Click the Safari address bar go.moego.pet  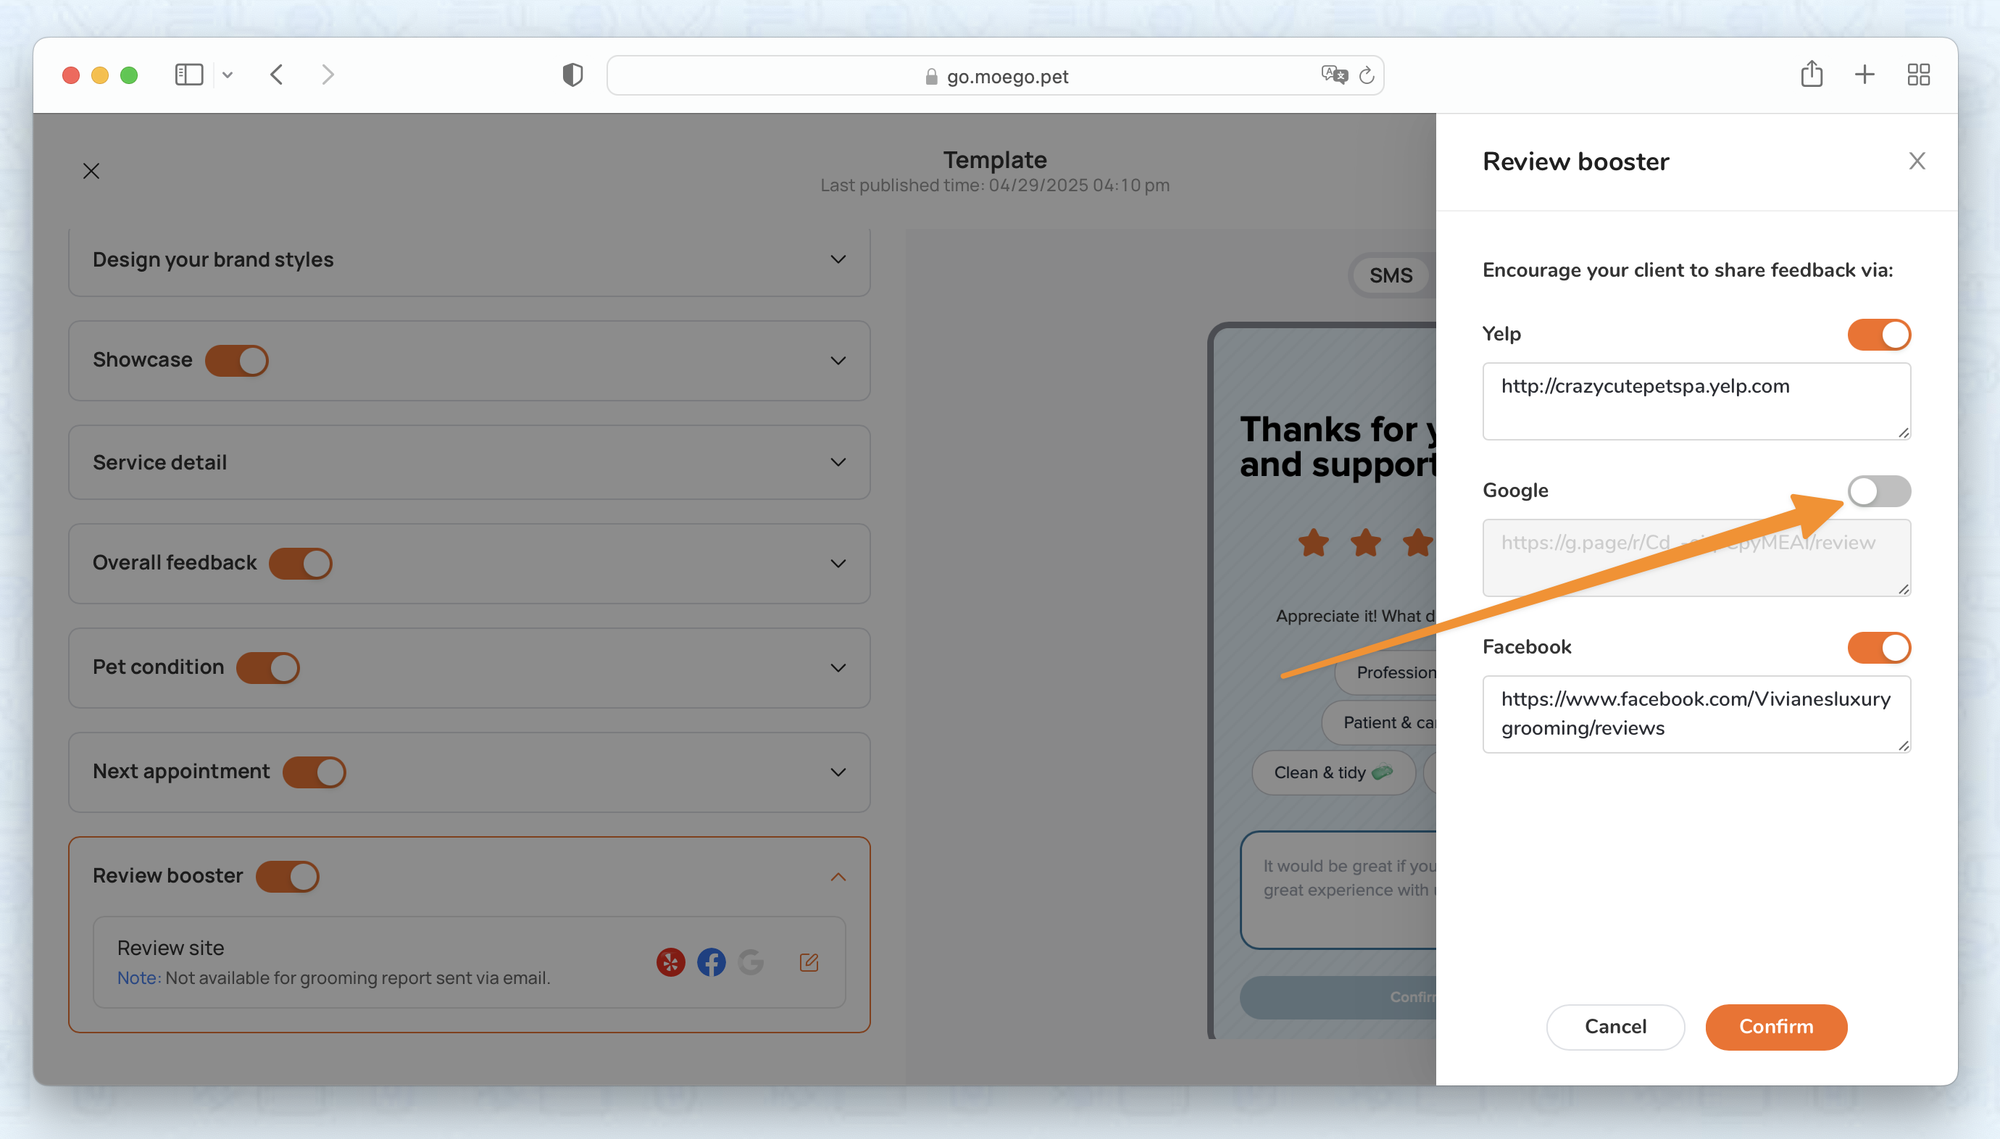995,76
